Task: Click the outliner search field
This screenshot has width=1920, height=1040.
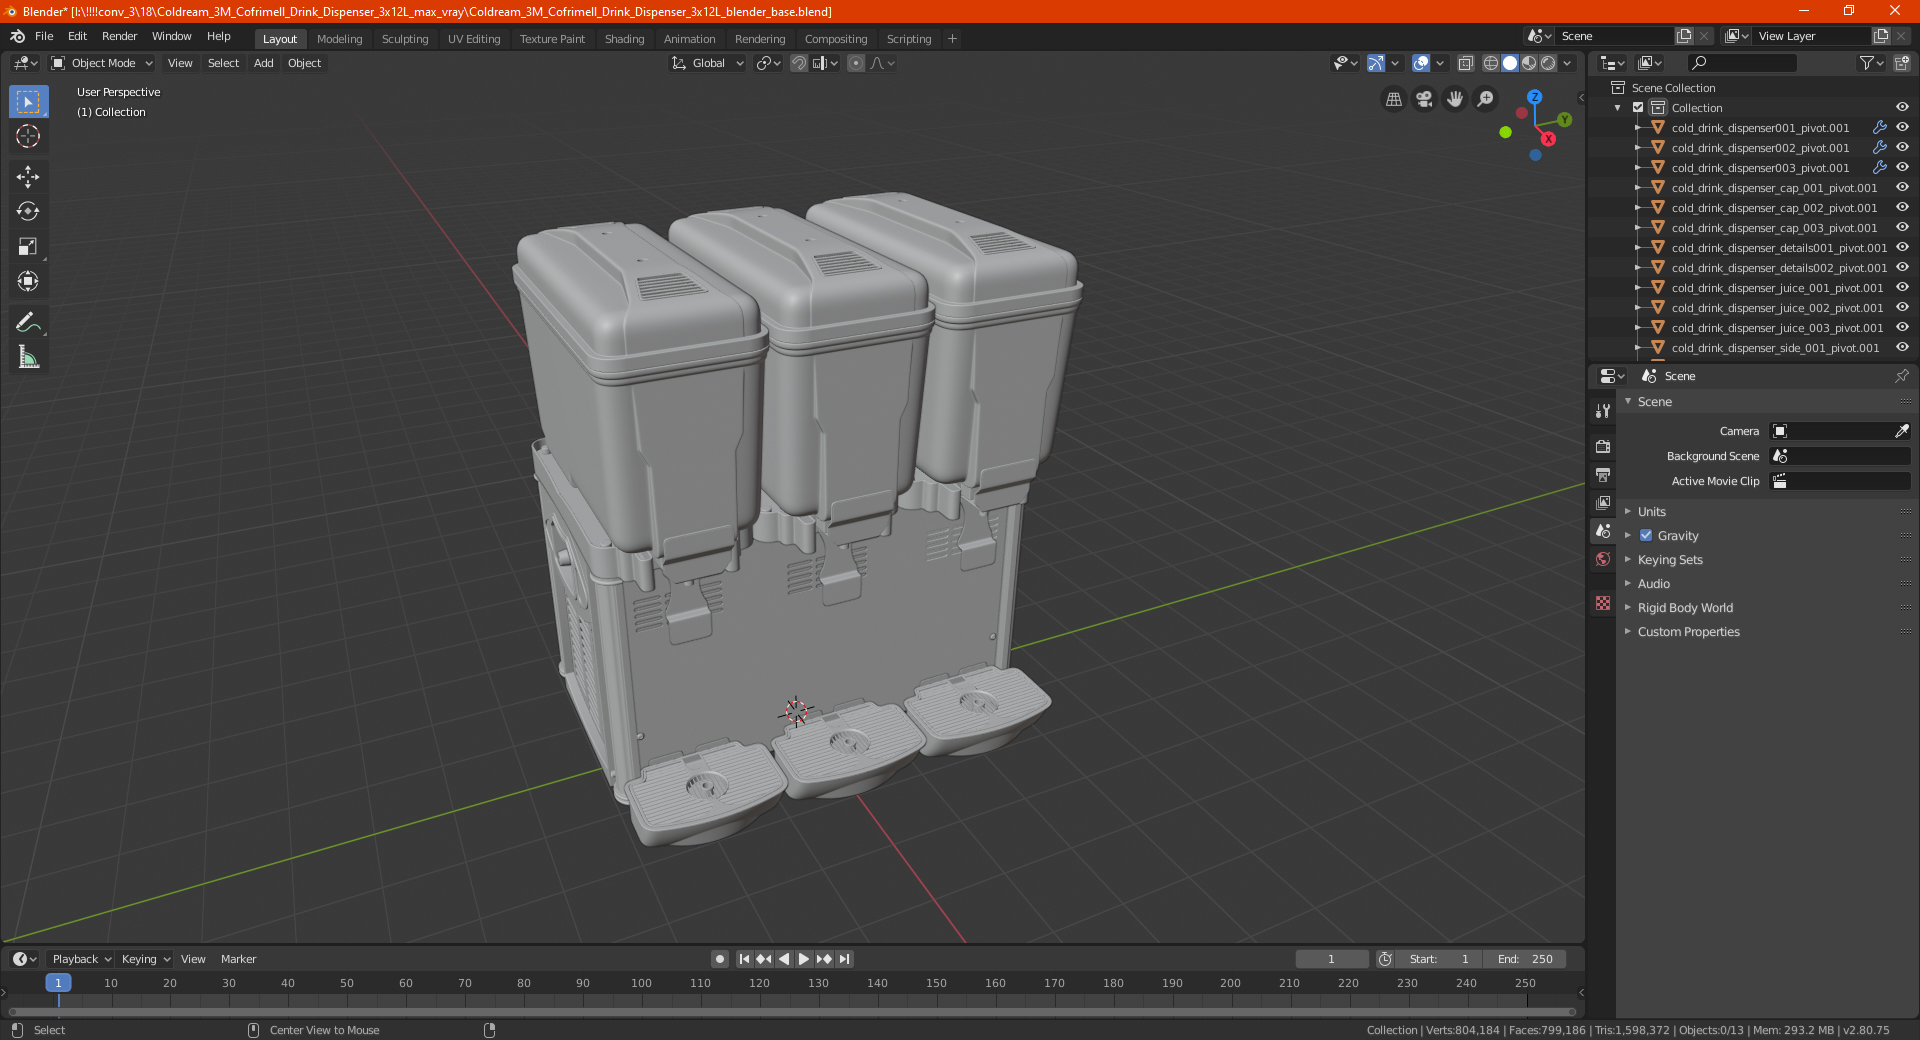Action: click(x=1741, y=63)
